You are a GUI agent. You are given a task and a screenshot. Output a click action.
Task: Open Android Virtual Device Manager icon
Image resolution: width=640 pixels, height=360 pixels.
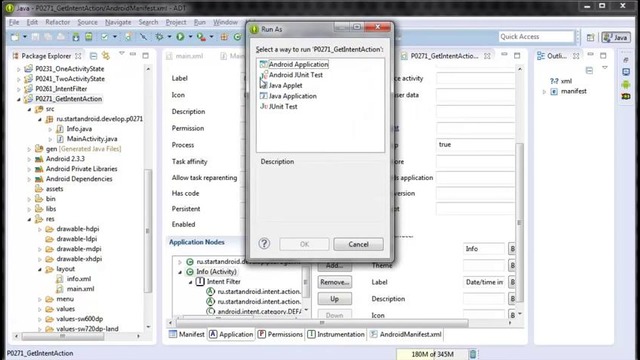(x=89, y=37)
